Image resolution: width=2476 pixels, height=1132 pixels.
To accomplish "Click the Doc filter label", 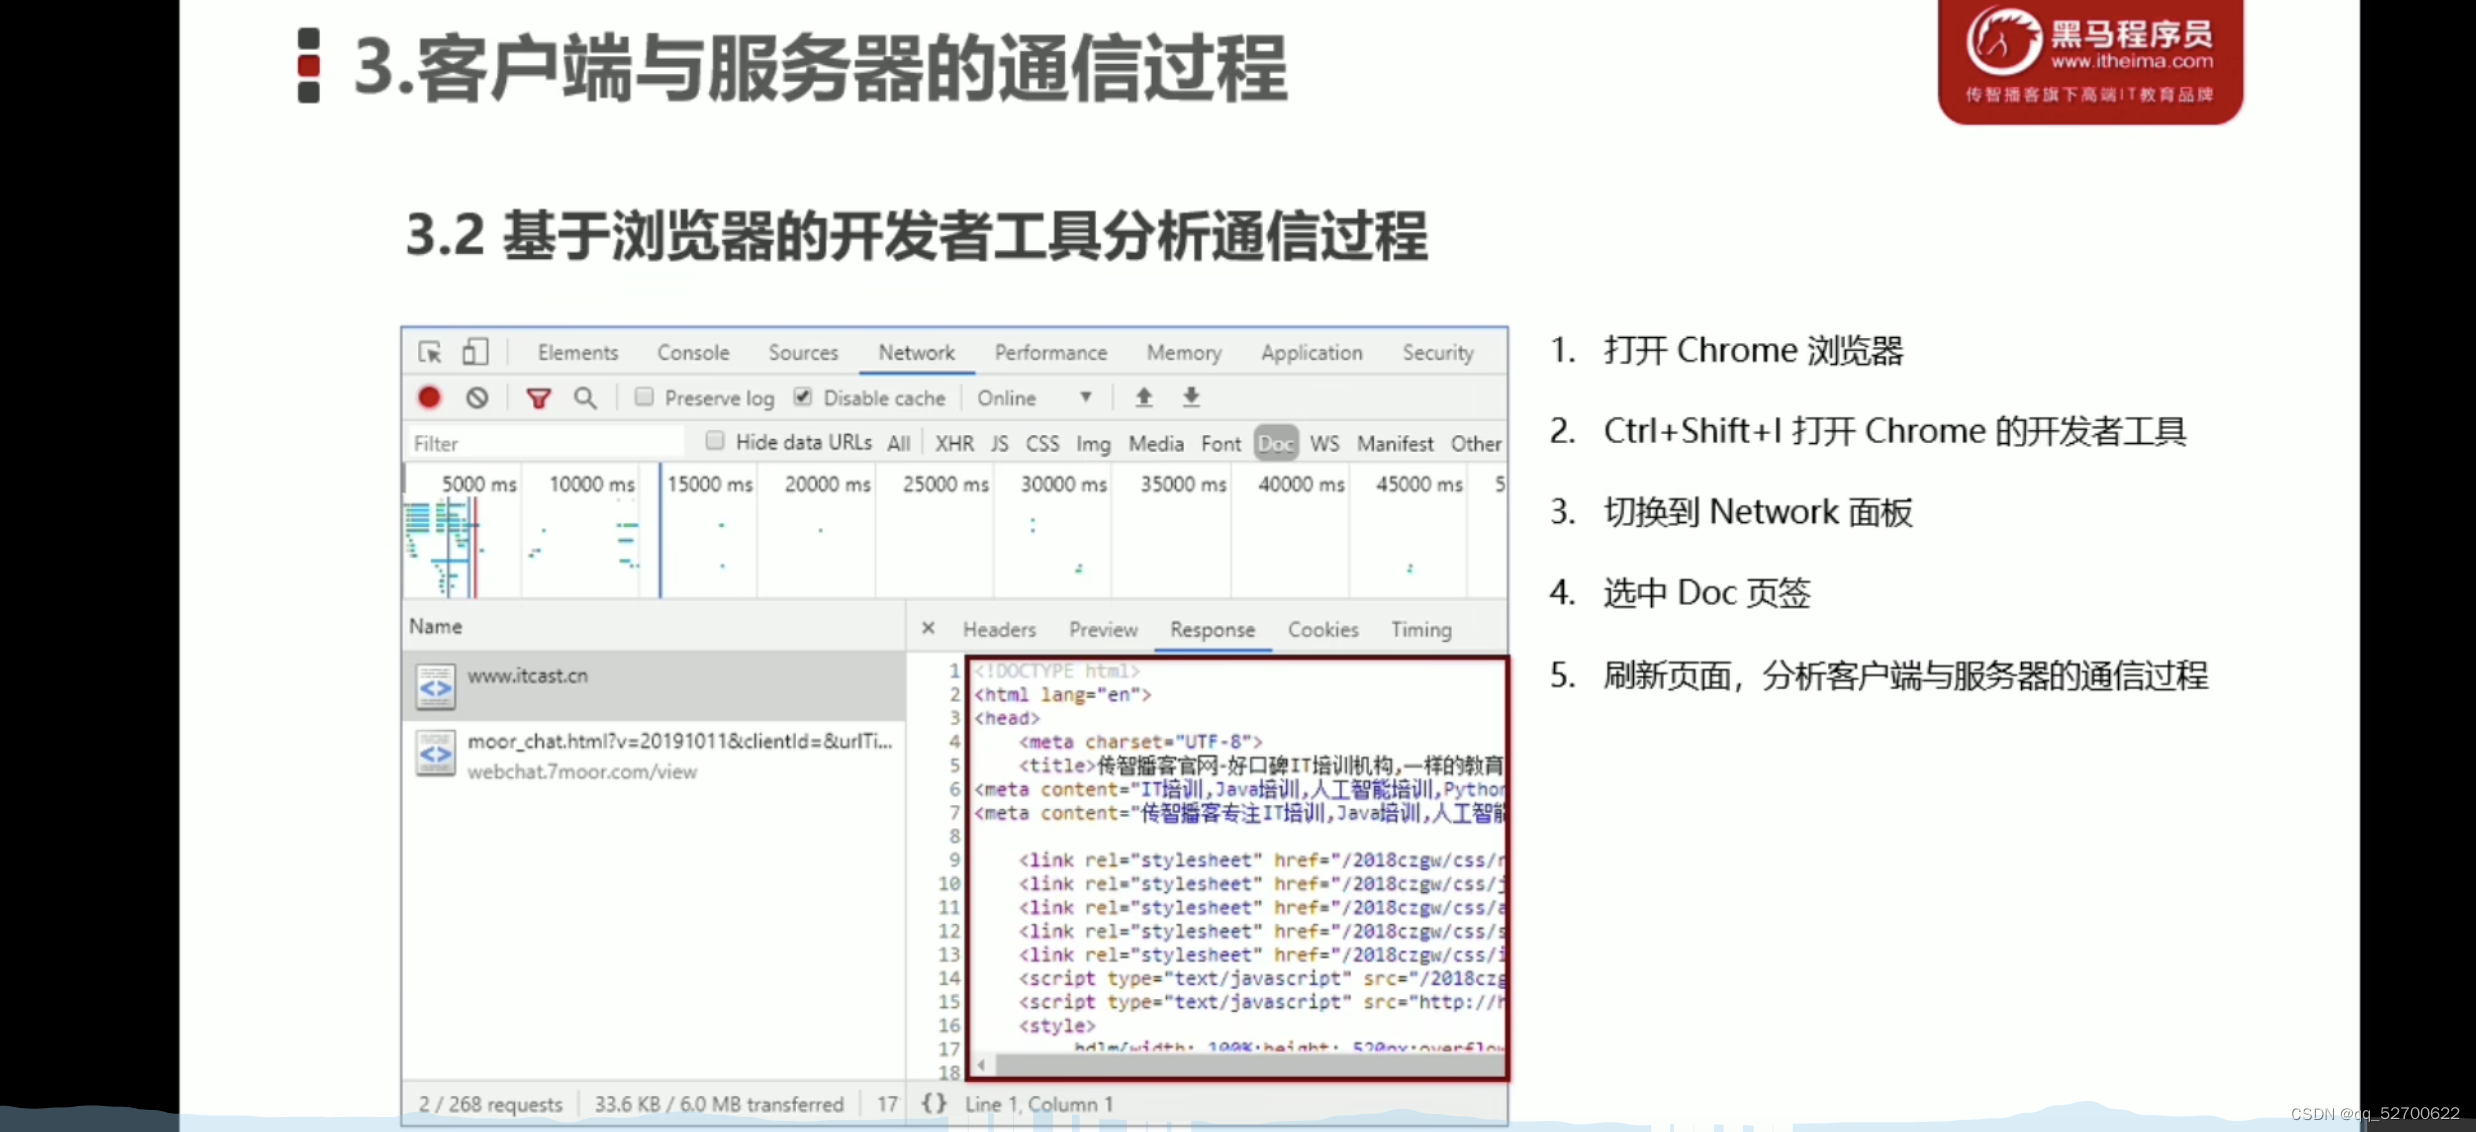I will pyautogui.click(x=1274, y=444).
